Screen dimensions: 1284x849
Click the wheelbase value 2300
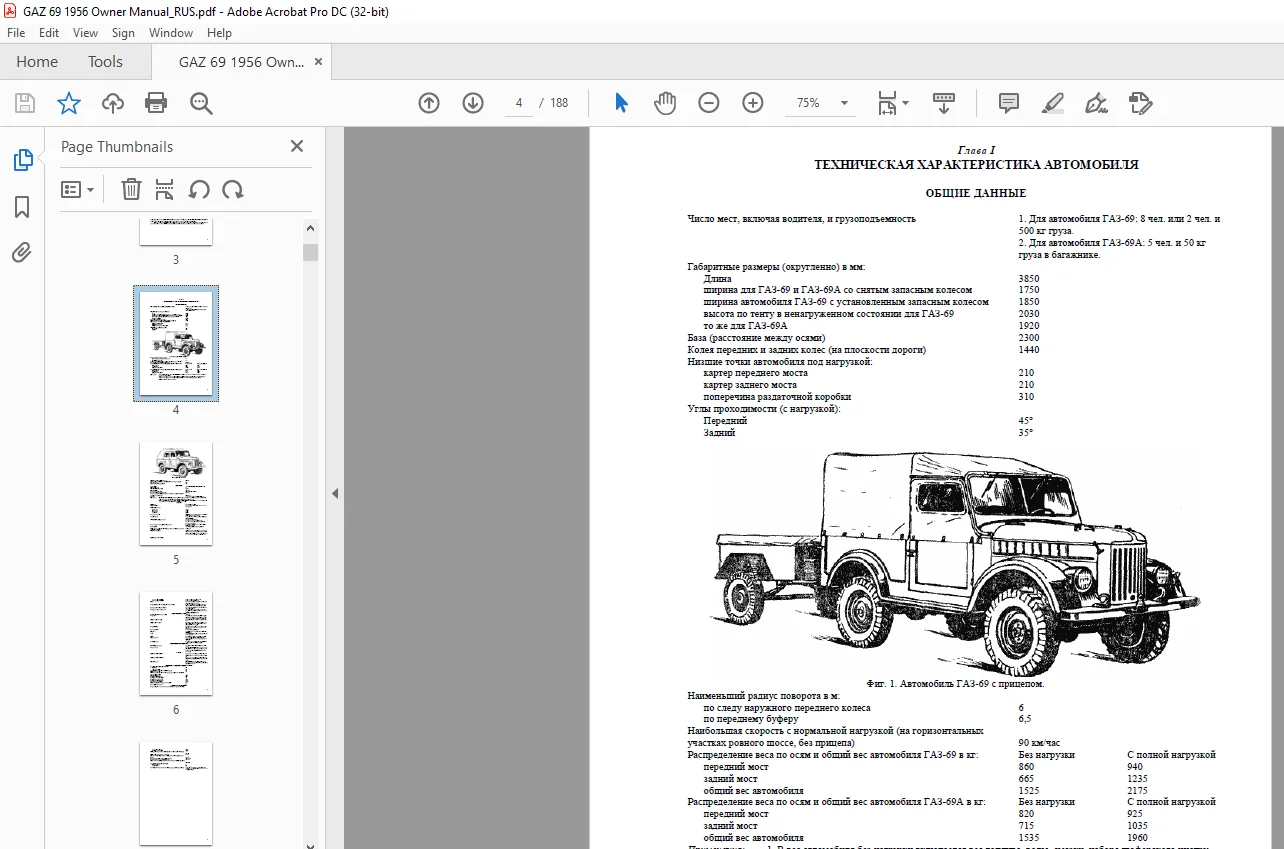tap(1028, 338)
